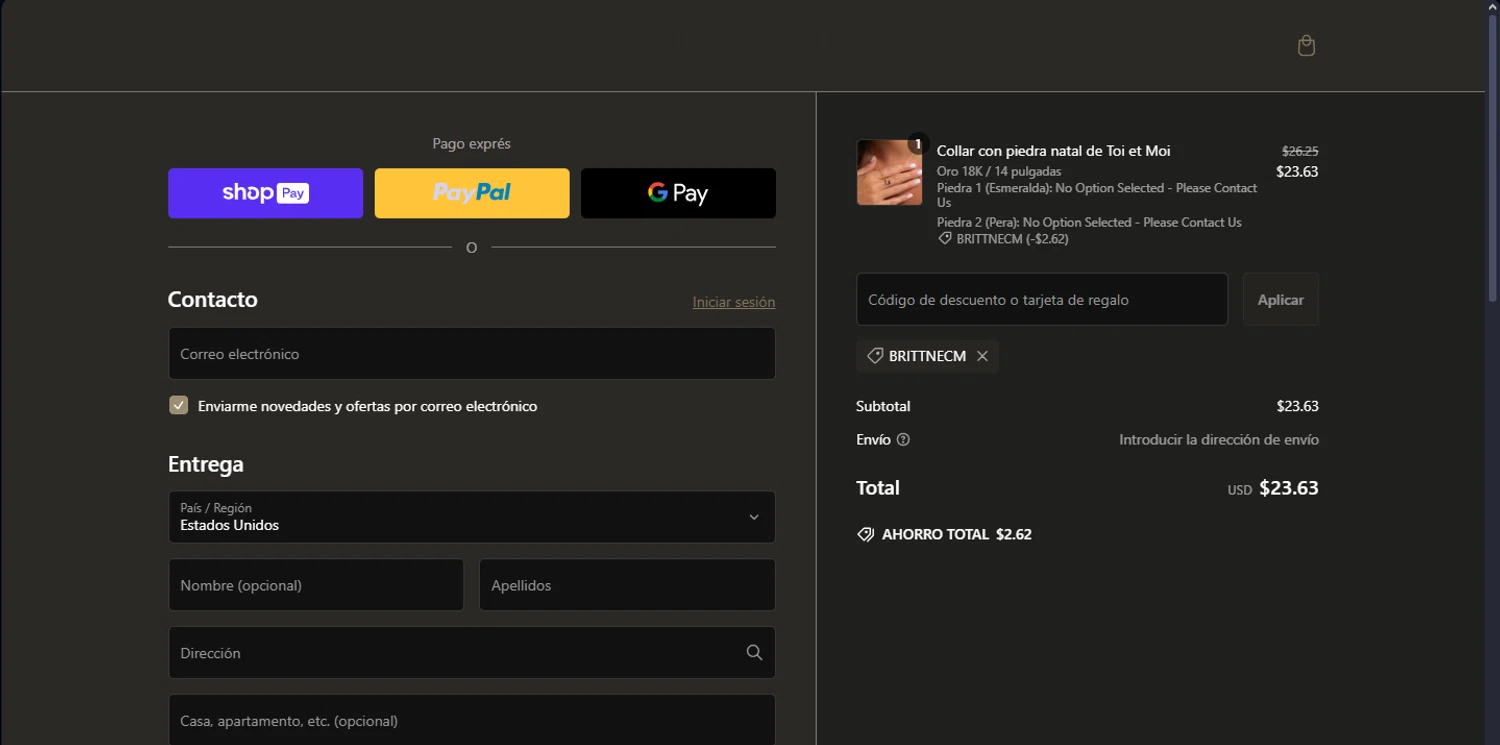Click the address search magnifier icon
The height and width of the screenshot is (745, 1500).
(754, 653)
